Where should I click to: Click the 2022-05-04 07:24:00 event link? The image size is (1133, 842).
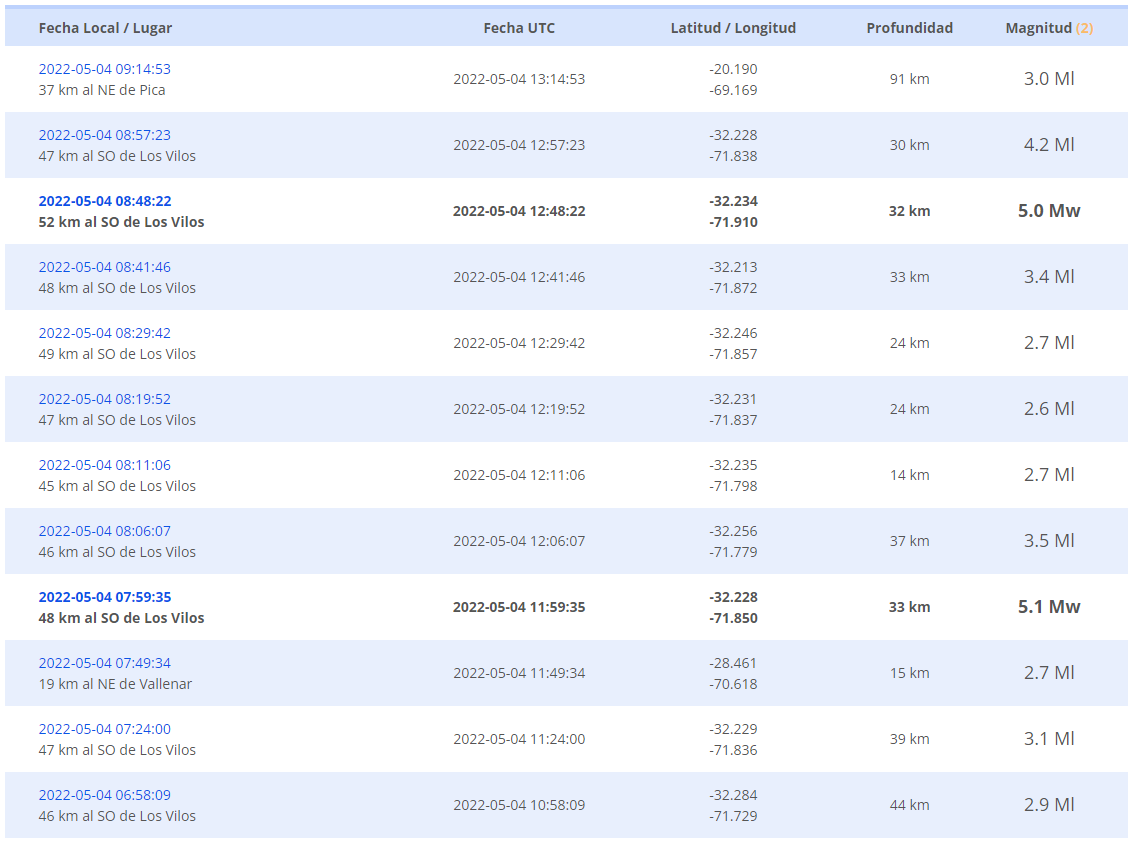click(104, 729)
